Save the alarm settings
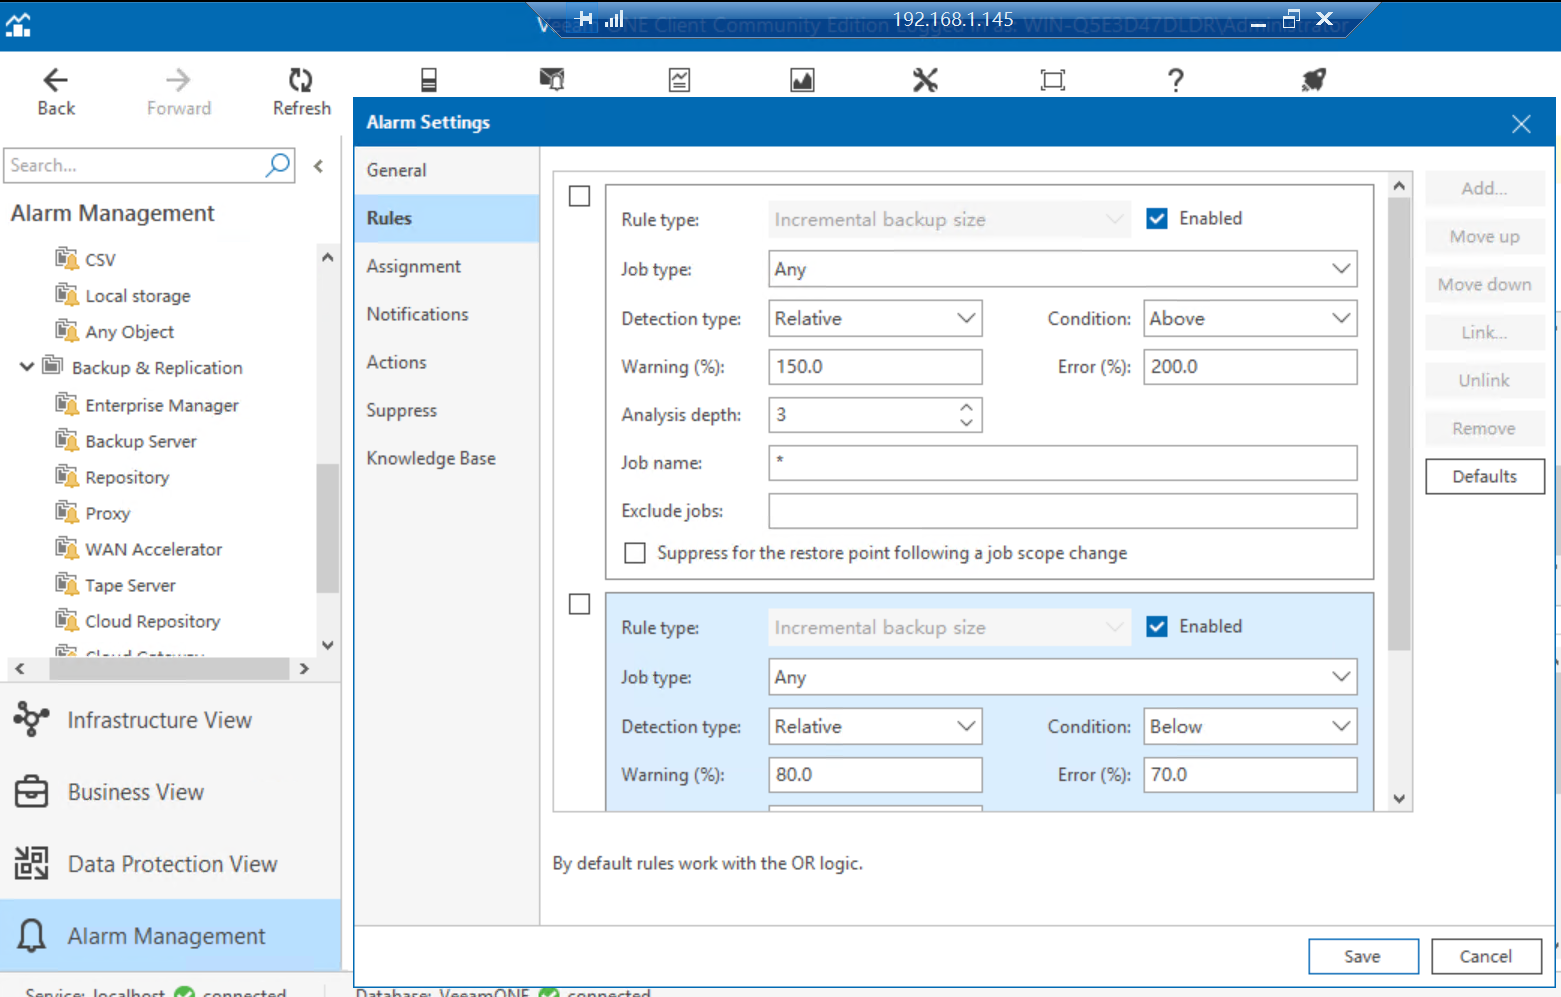This screenshot has width=1561, height=997. pyautogui.click(x=1363, y=956)
